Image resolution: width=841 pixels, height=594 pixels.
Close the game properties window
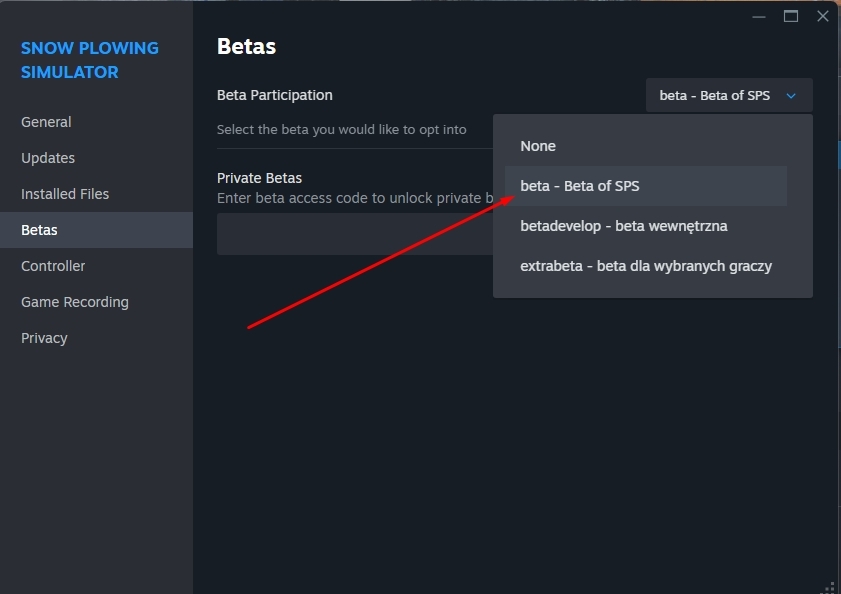click(x=823, y=16)
